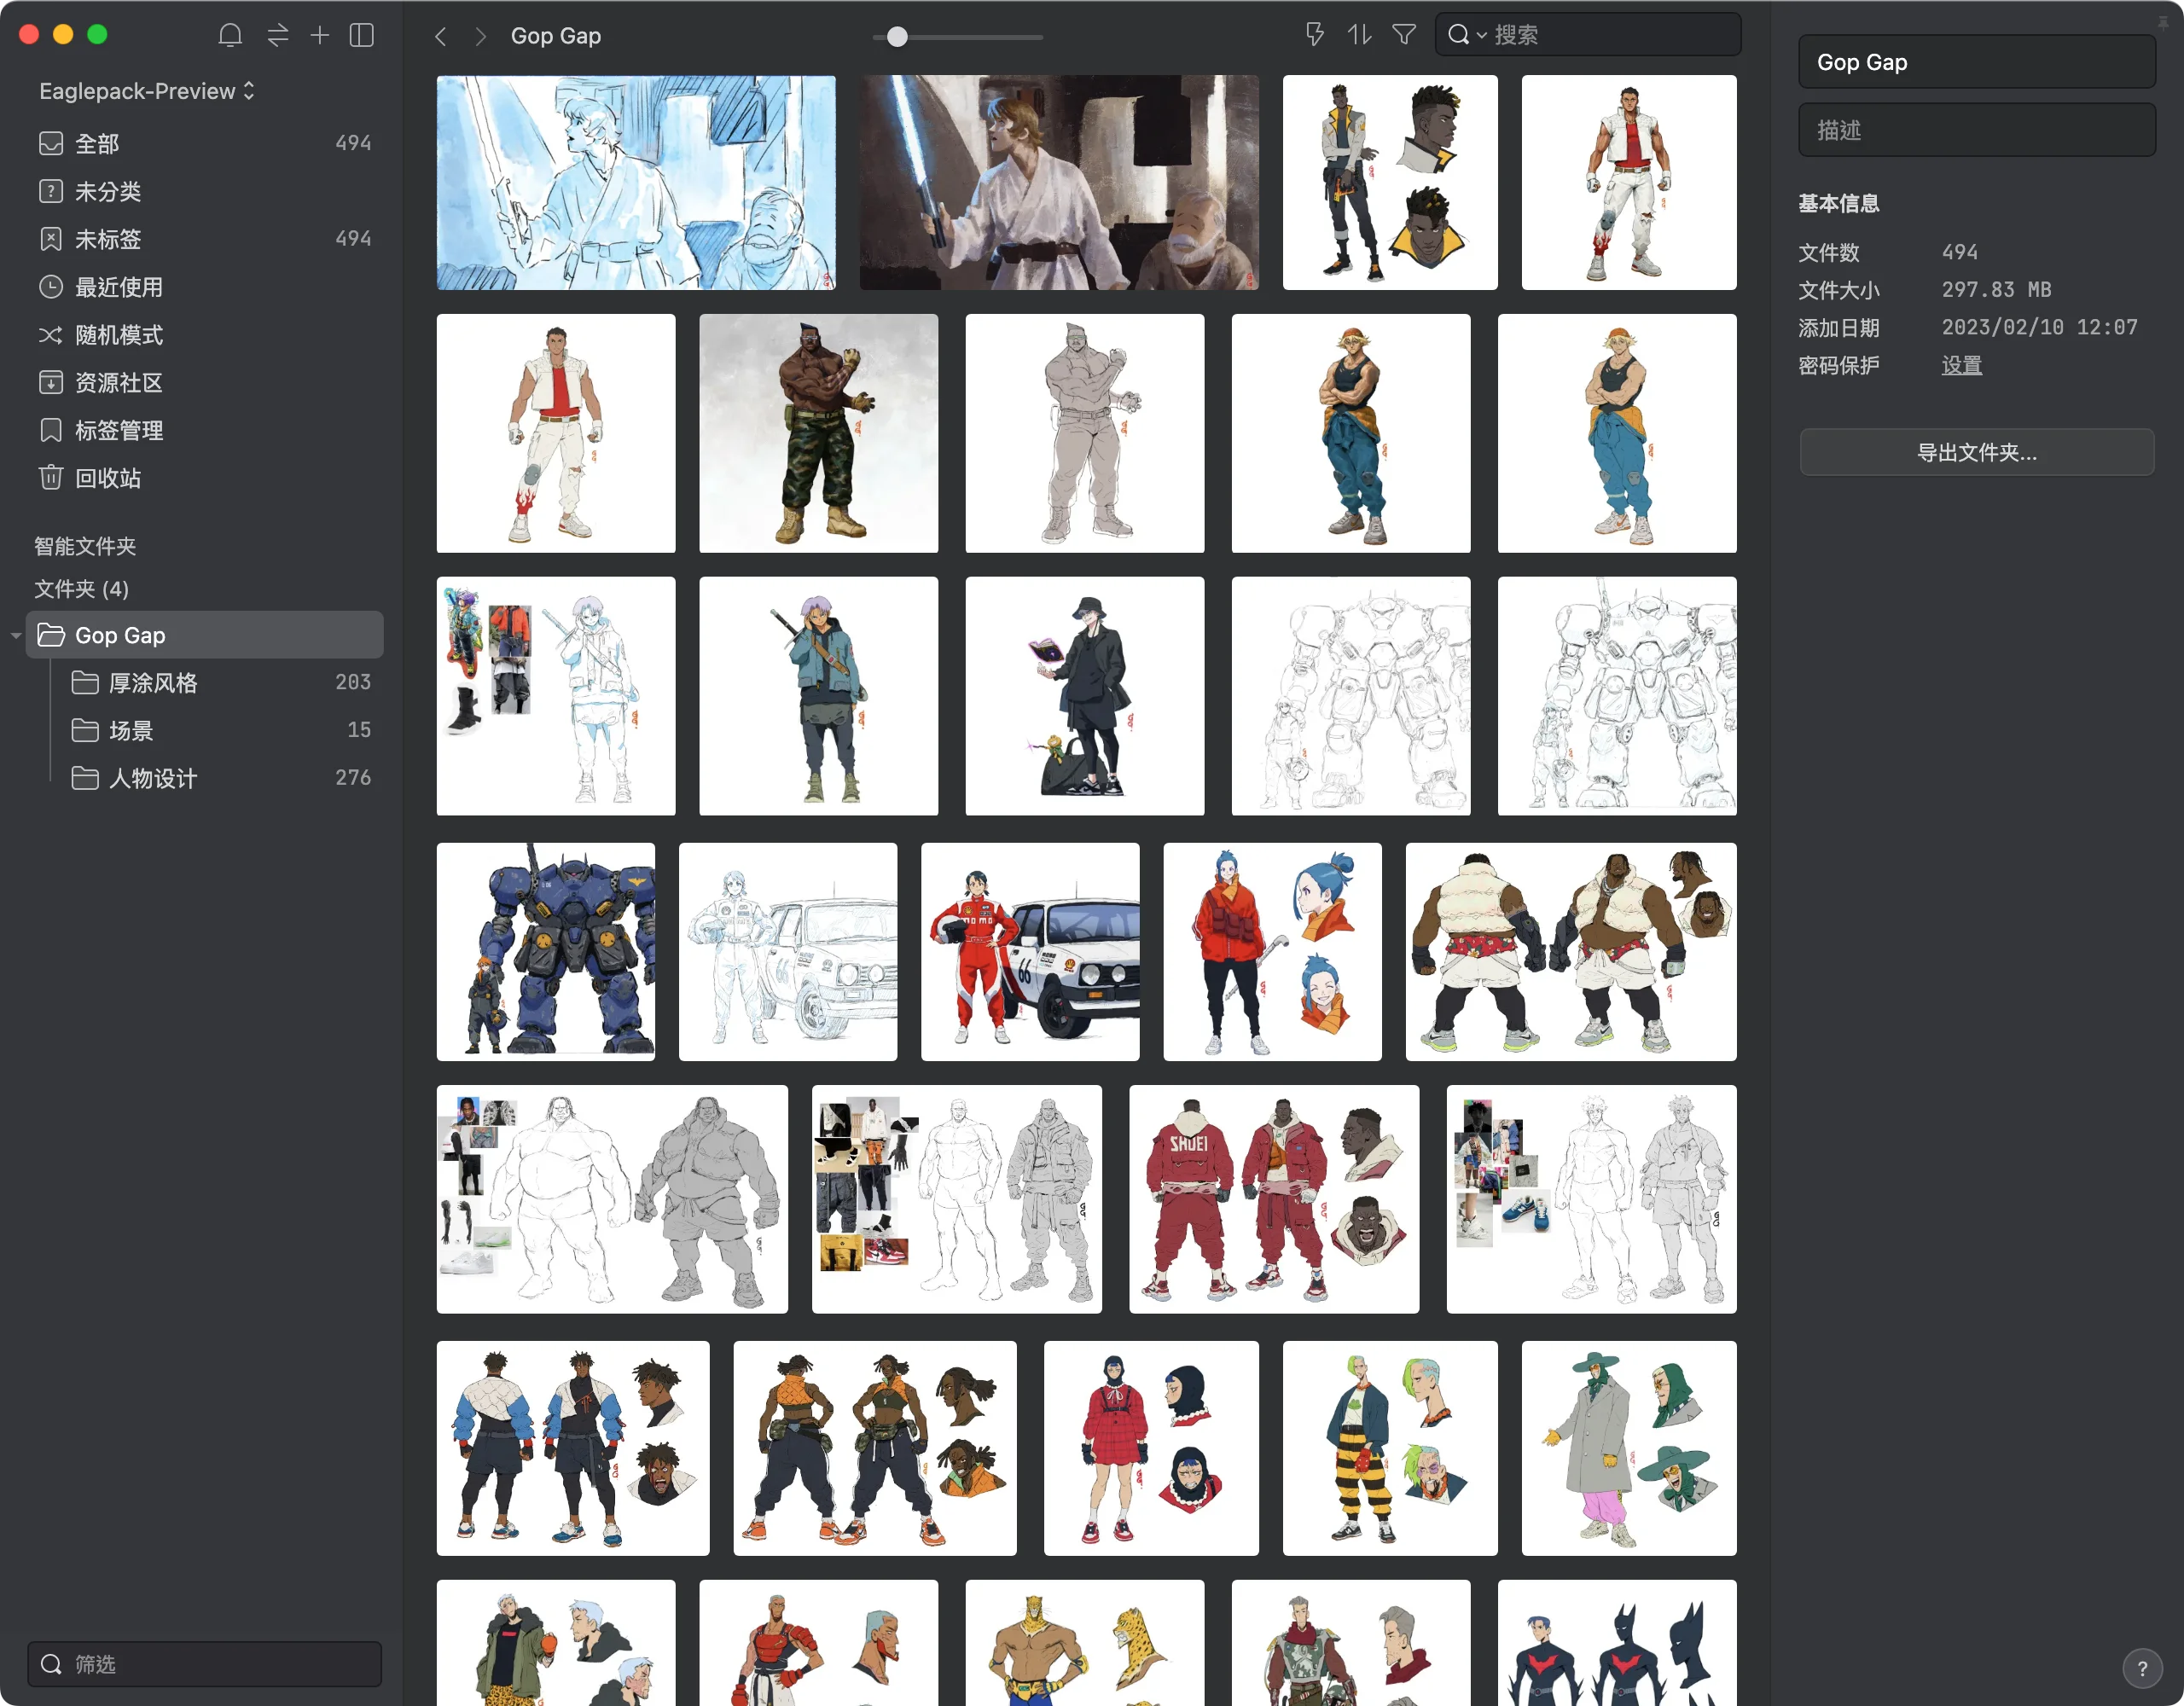Click the Gop Gap breadcrumb title
Image resolution: width=2184 pixels, height=1706 pixels.
click(556, 36)
